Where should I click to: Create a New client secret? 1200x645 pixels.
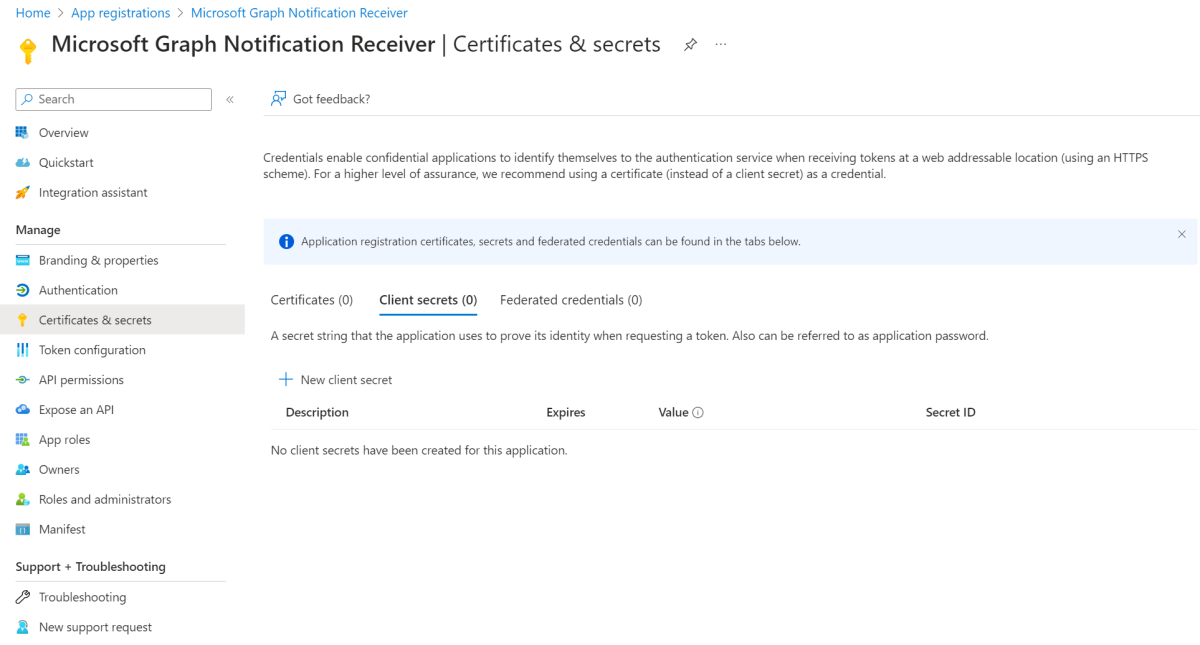pyautogui.click(x=335, y=379)
